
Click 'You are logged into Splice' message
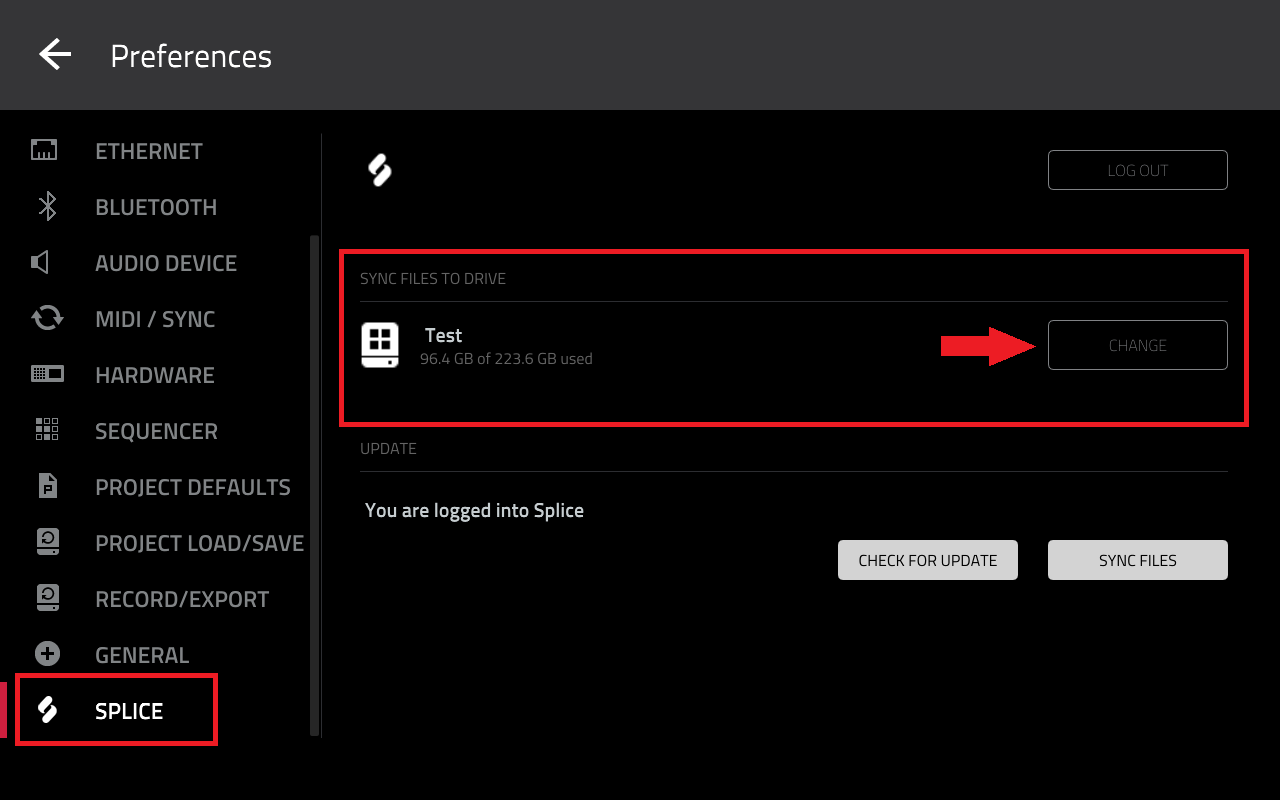coord(474,510)
